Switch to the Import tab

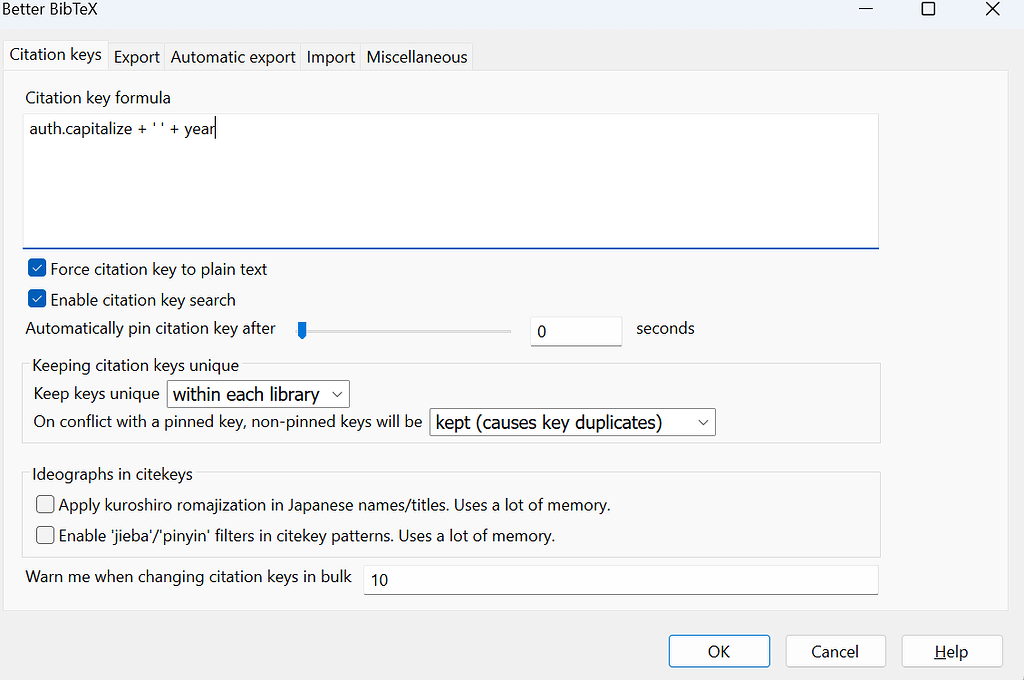coord(330,57)
